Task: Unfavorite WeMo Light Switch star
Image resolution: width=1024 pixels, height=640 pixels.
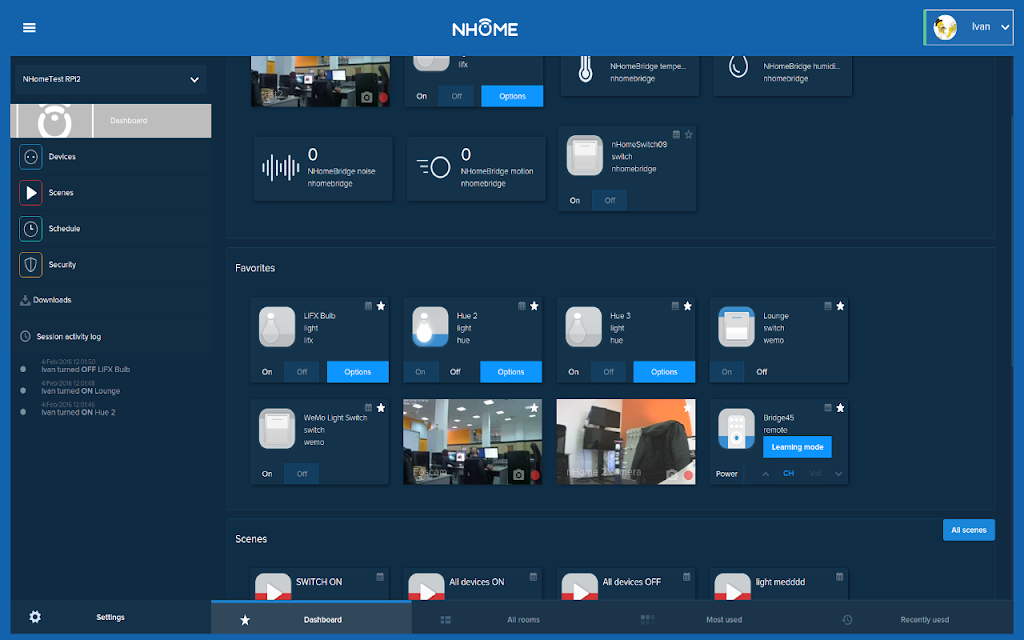Action: tap(381, 408)
